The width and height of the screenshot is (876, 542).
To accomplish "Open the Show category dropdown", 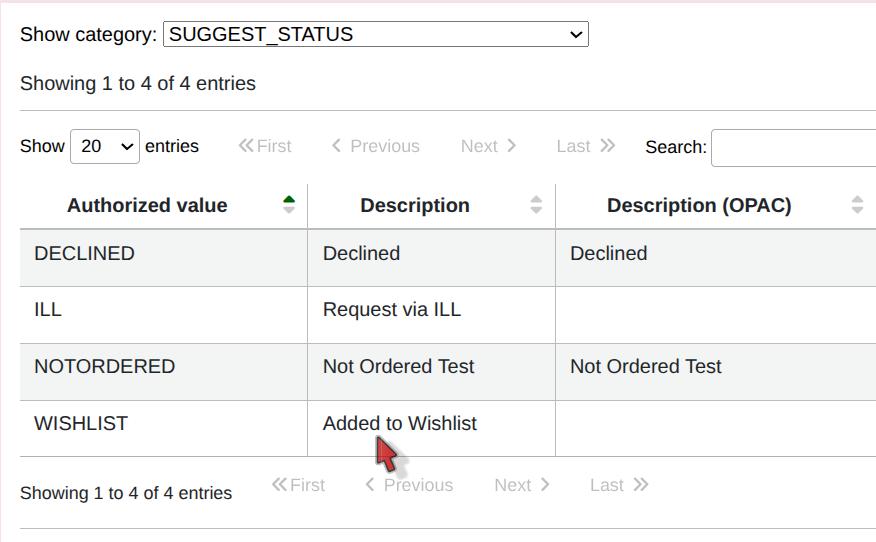I will 375,34.
